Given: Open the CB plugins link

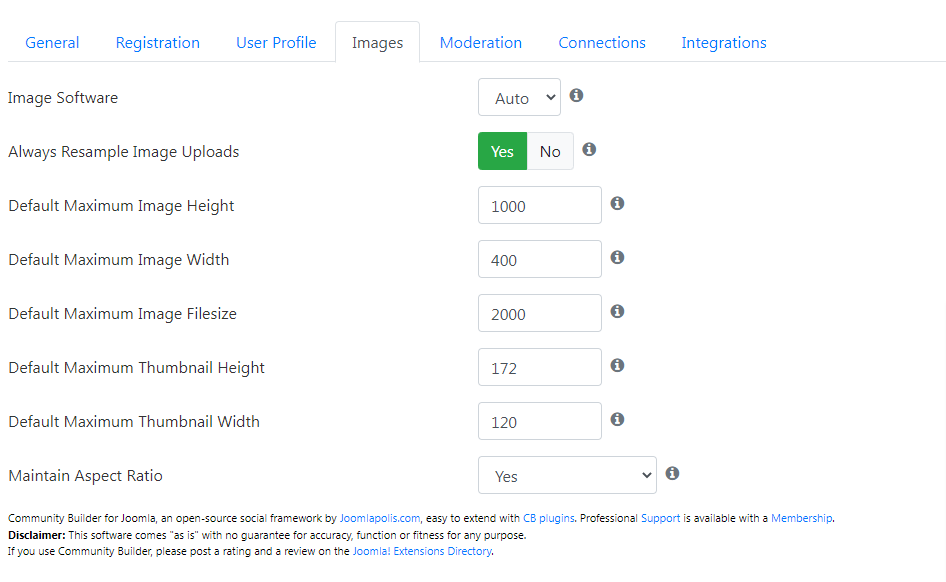Looking at the screenshot, I should click(548, 519).
